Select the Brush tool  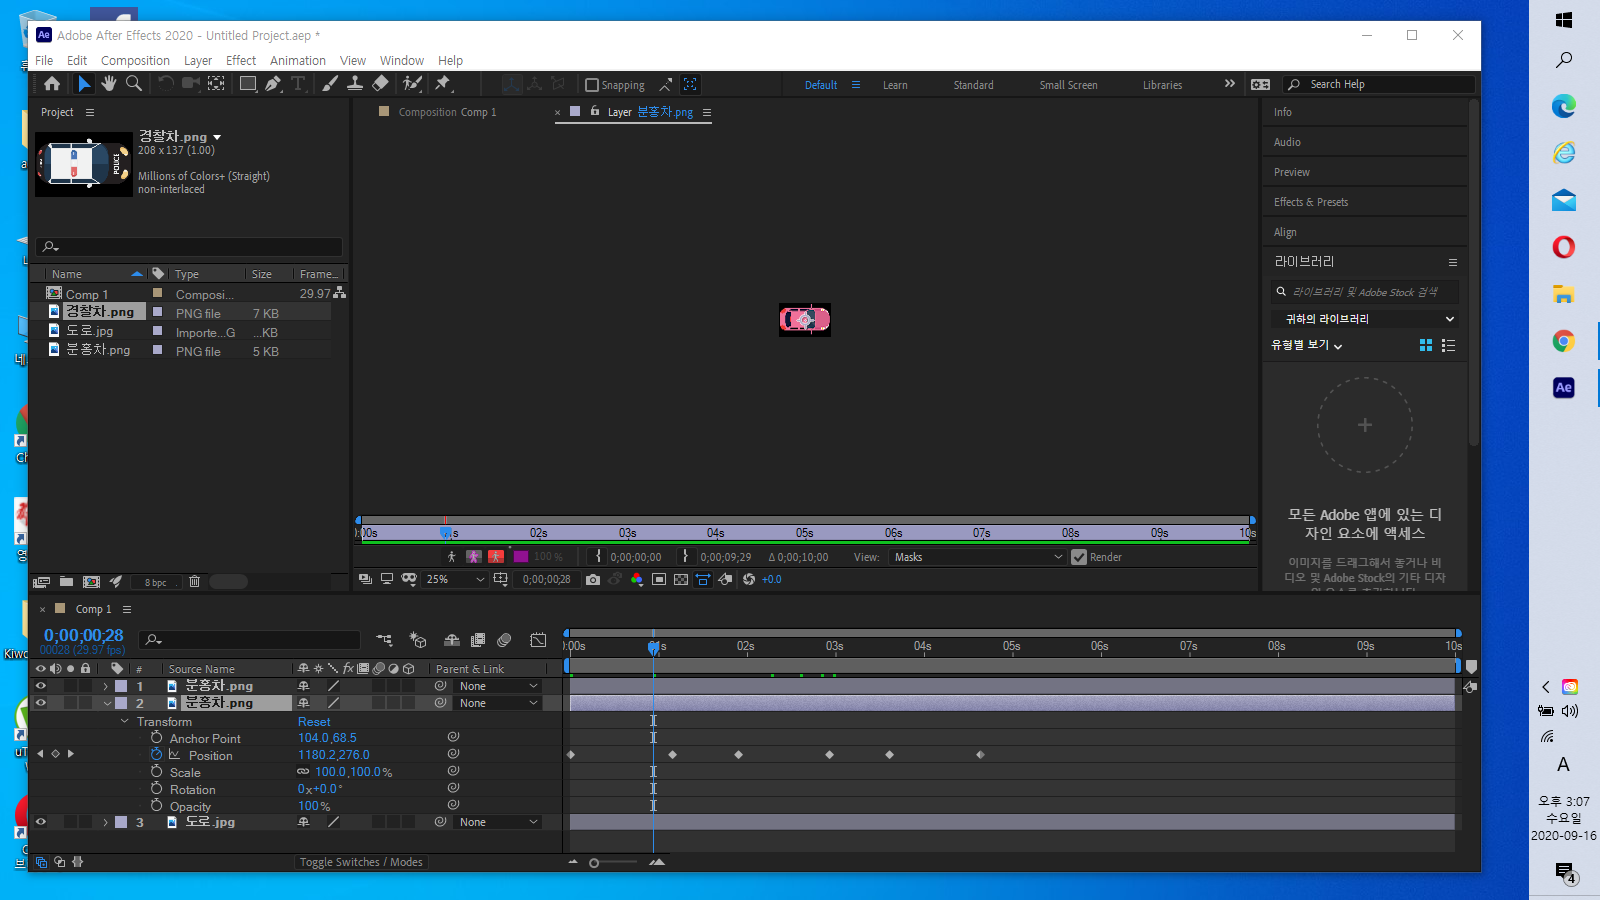pos(330,84)
